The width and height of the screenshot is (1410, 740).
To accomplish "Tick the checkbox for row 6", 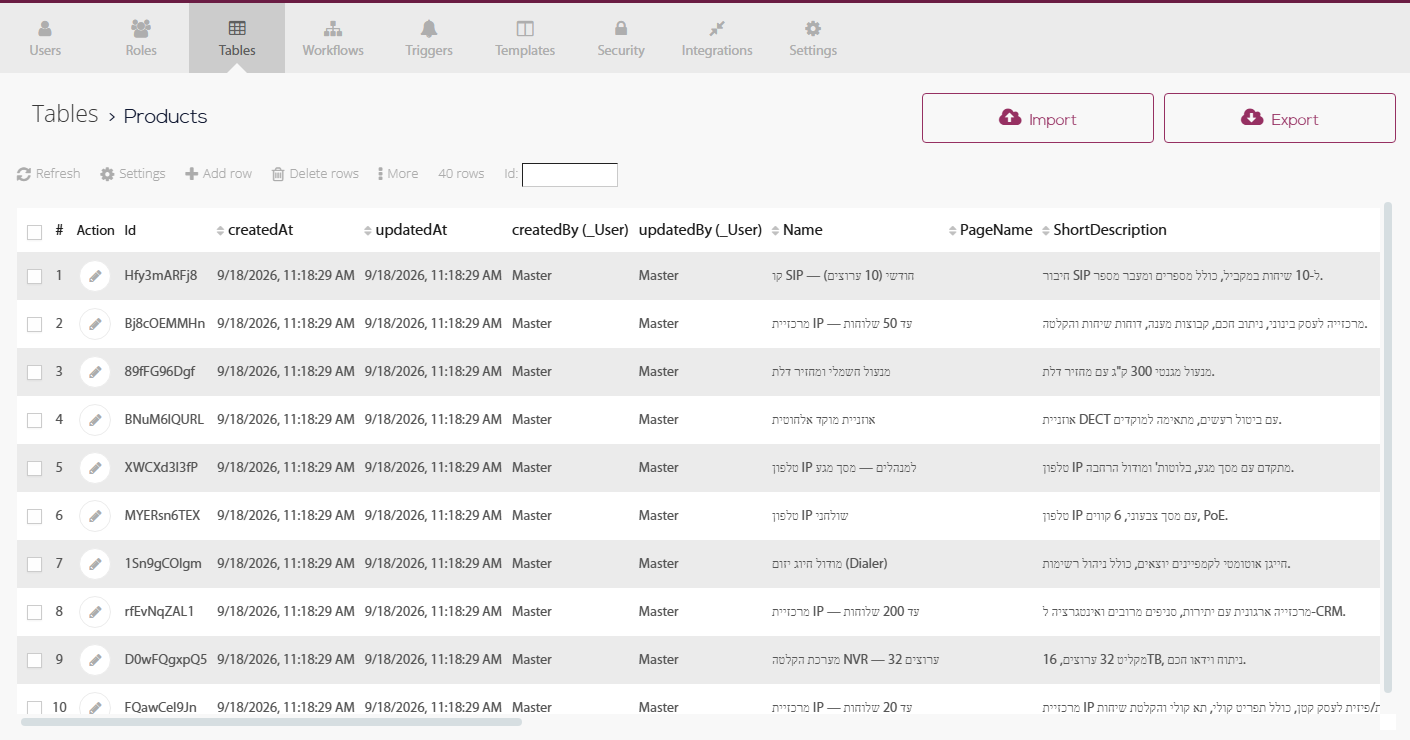I will pyautogui.click(x=35, y=517).
